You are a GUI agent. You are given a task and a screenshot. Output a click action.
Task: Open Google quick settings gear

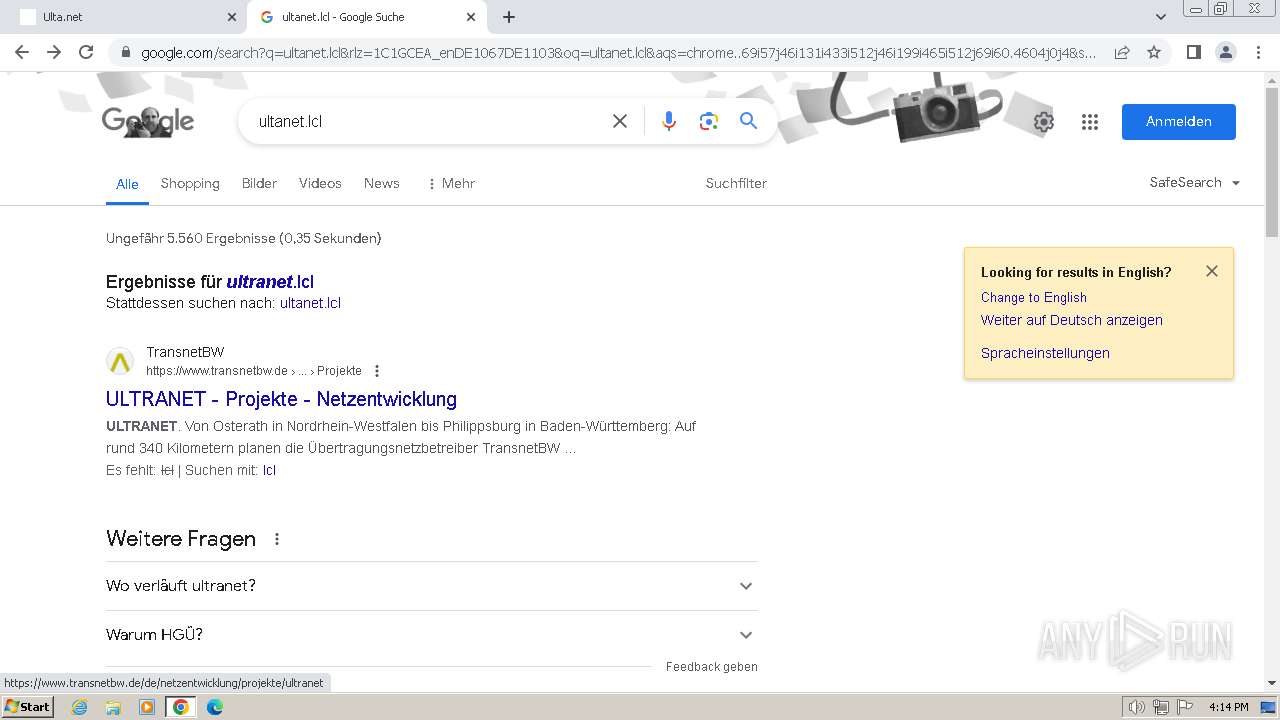(1044, 122)
